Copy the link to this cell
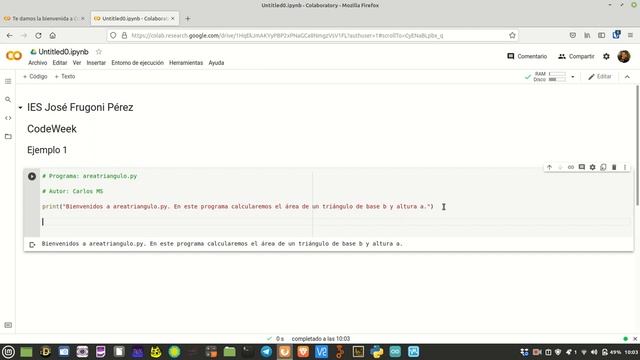Viewport: 640px width, 360px height. [x=571, y=167]
